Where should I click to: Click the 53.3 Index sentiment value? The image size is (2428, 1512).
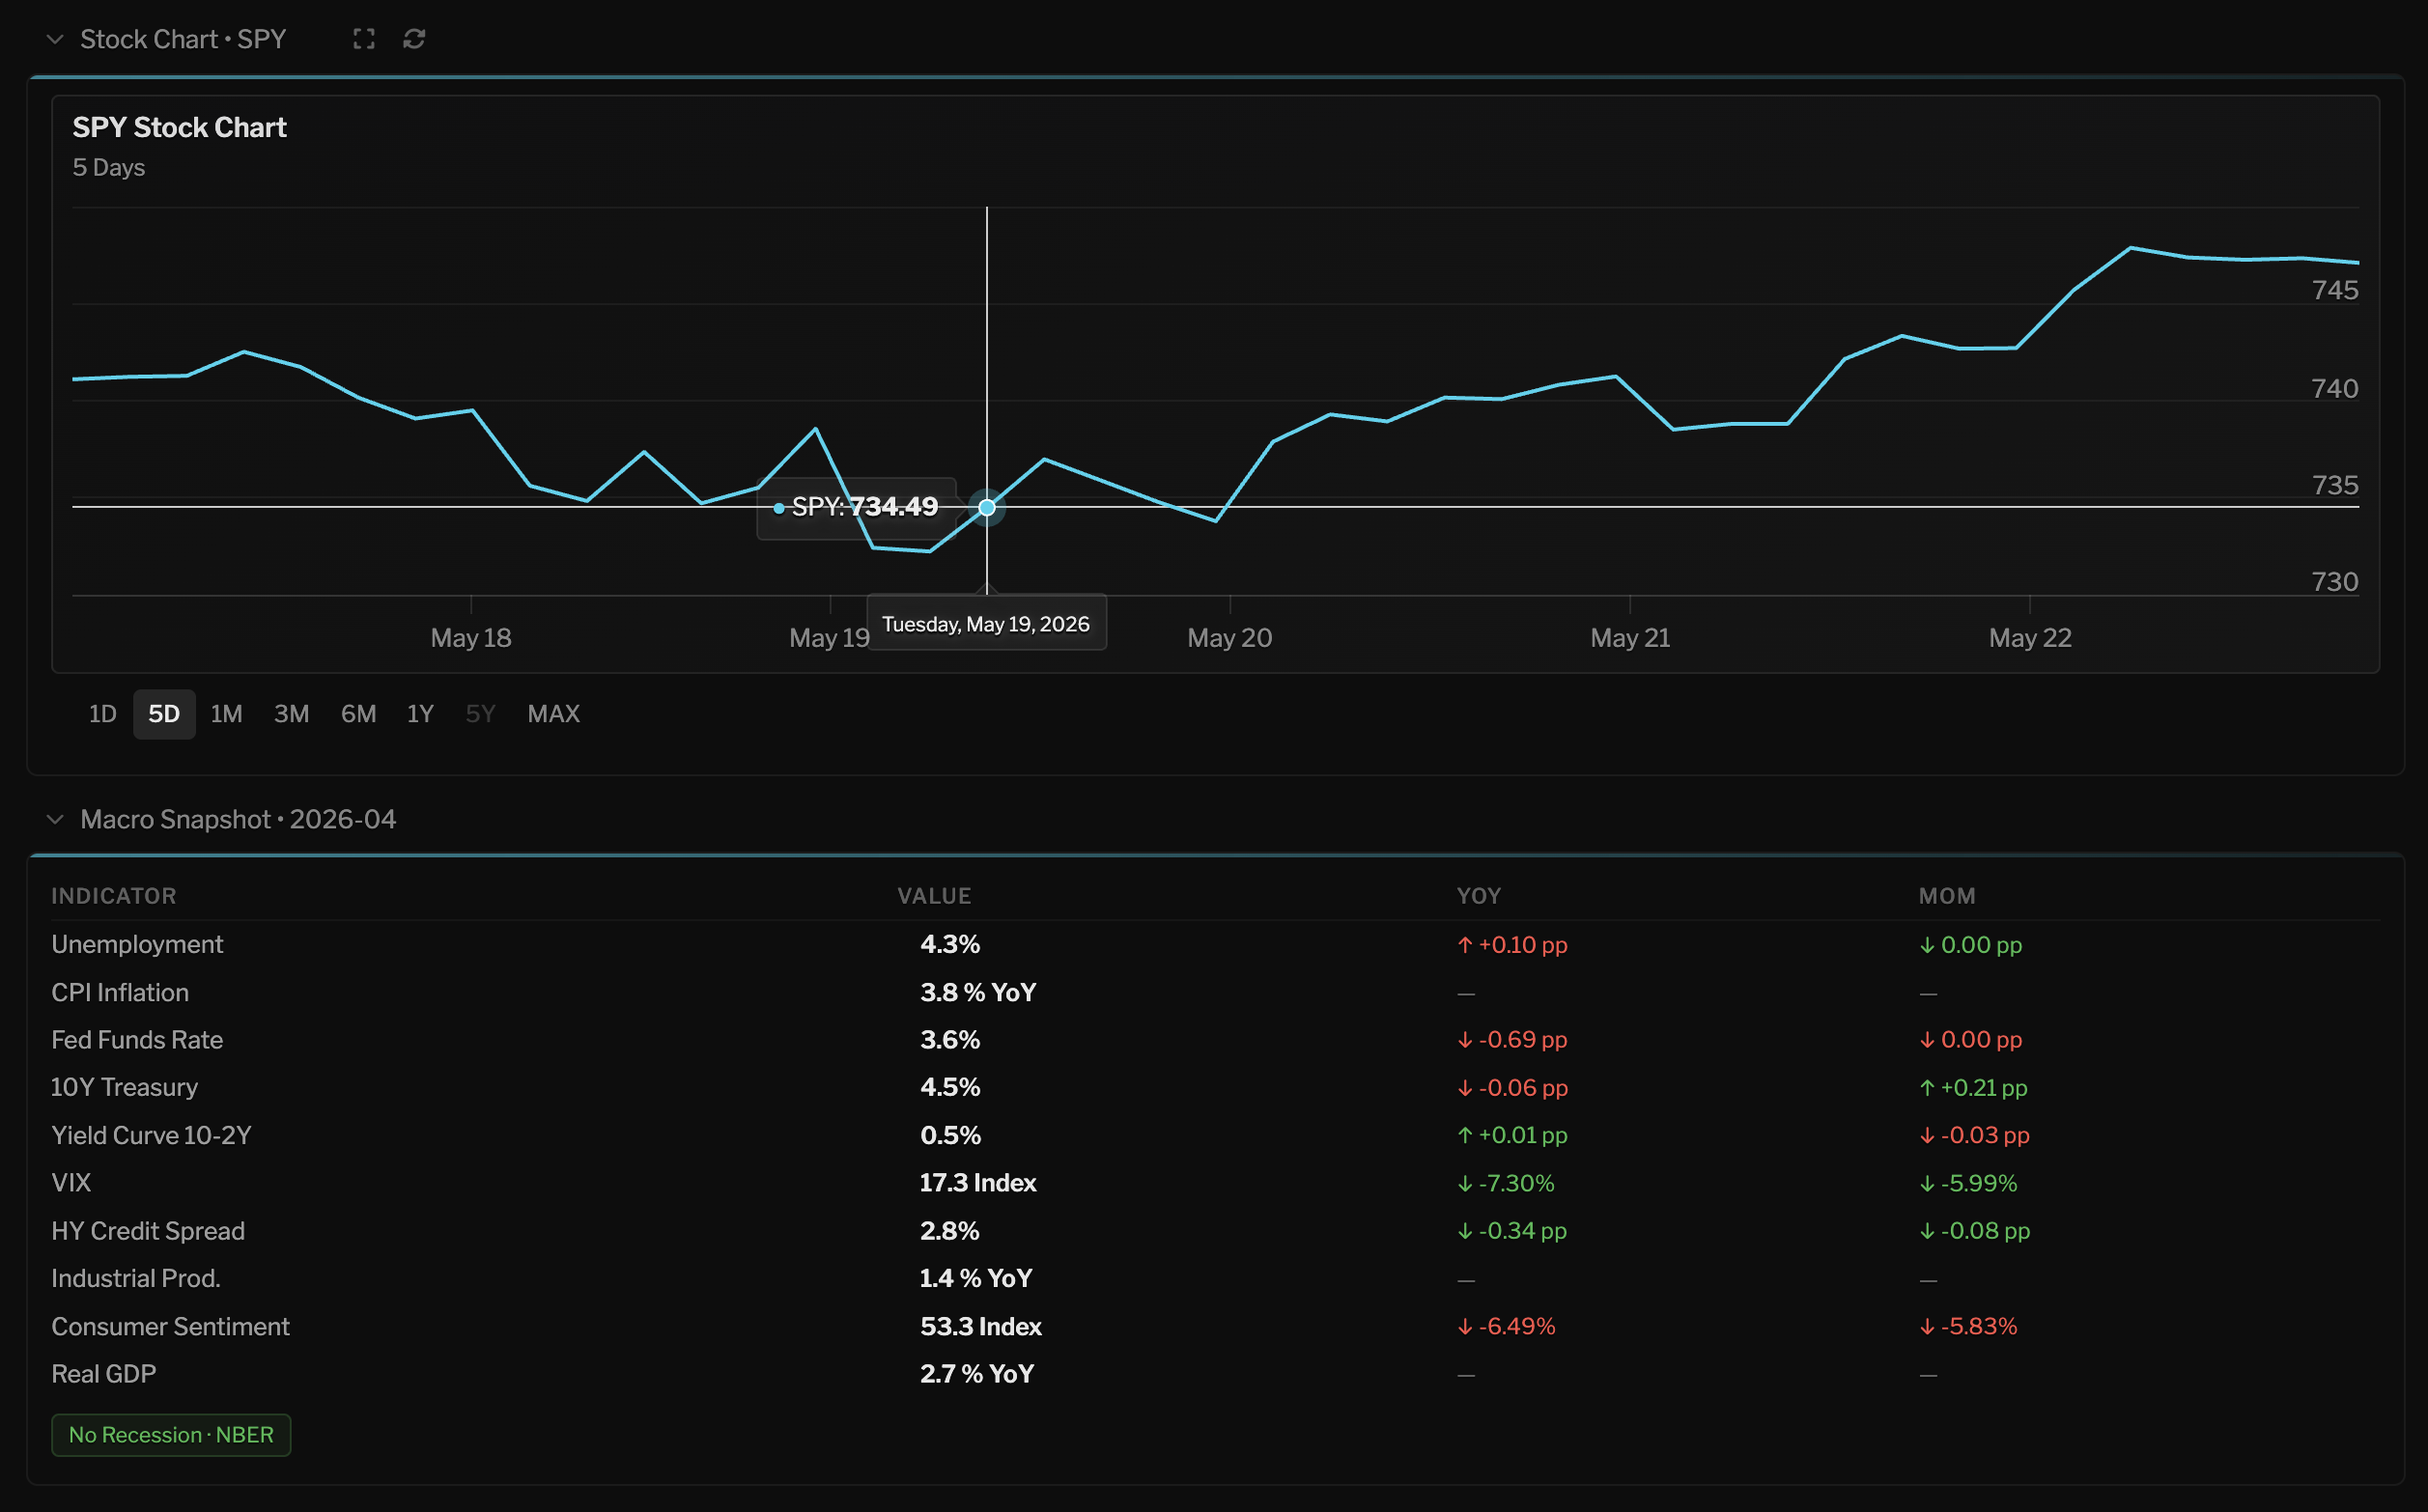[x=981, y=1326]
